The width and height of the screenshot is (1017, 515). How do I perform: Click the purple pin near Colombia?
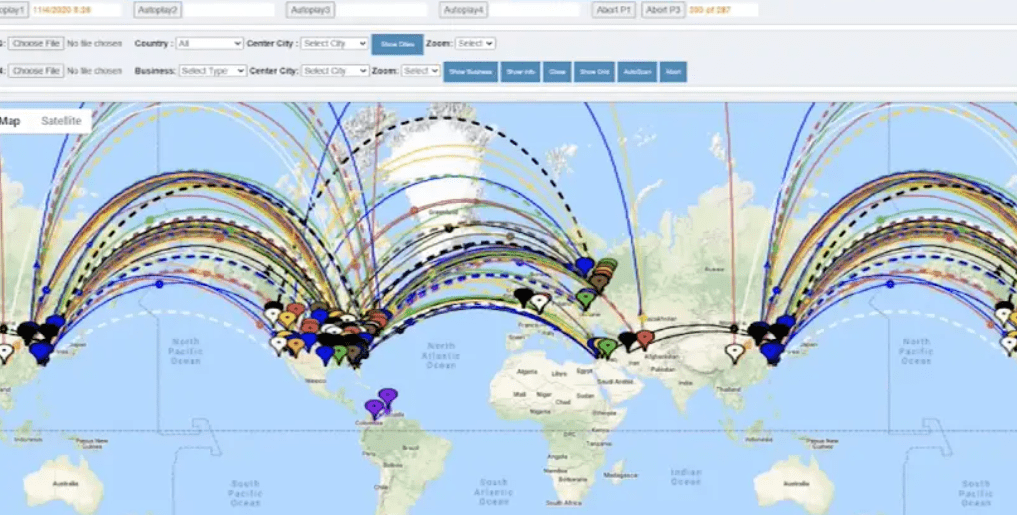tap(374, 407)
